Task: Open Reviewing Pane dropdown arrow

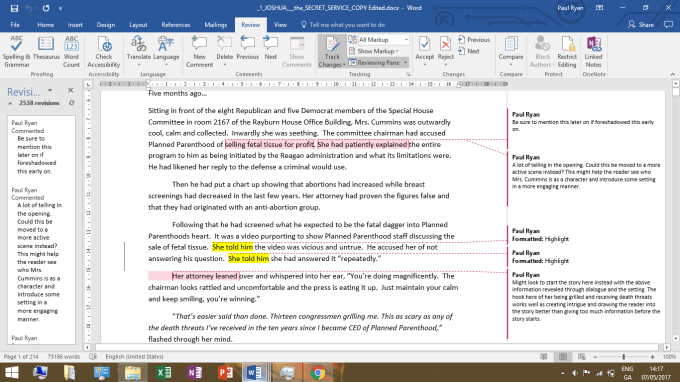Action: [405, 62]
